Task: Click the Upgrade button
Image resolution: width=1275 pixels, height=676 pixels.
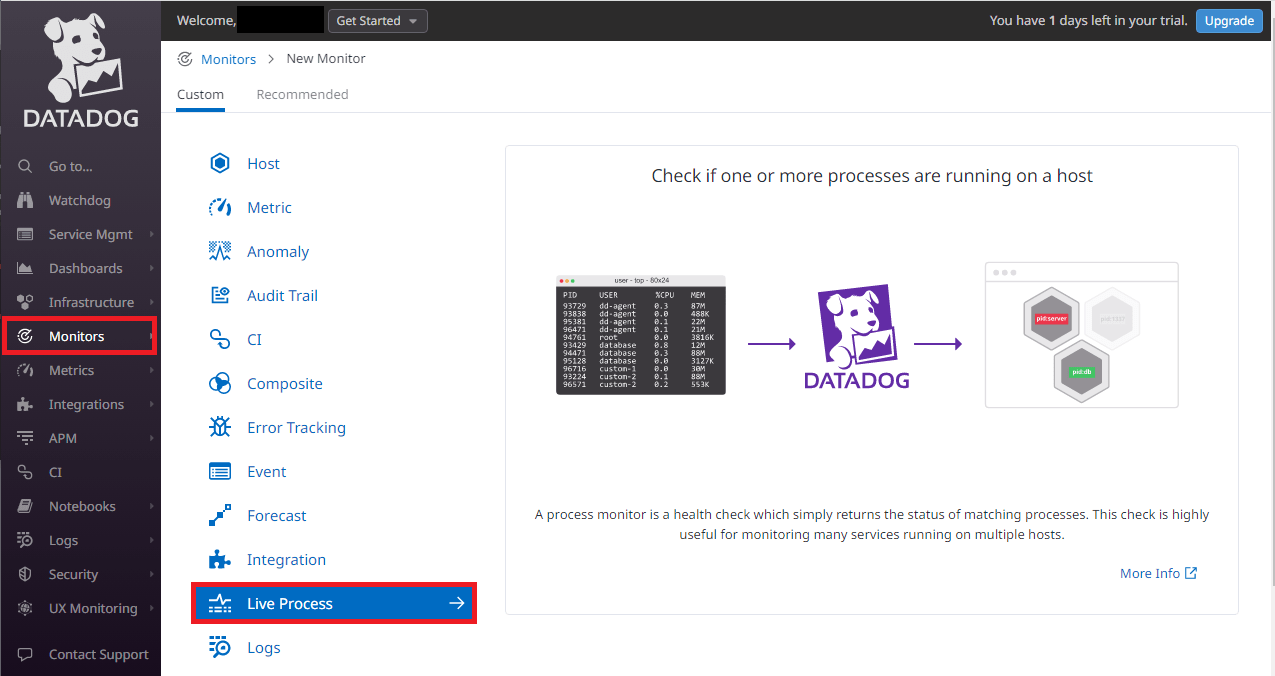Action: tap(1228, 21)
